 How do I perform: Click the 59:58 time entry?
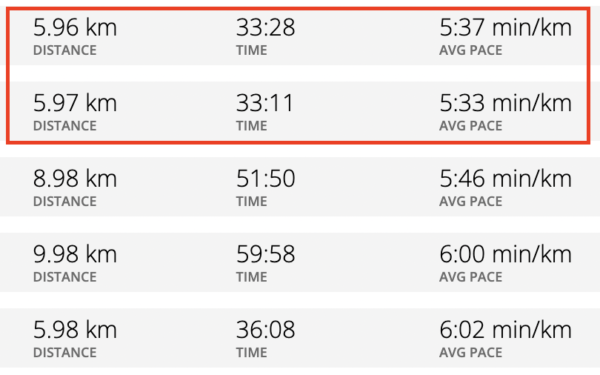[x=266, y=254]
